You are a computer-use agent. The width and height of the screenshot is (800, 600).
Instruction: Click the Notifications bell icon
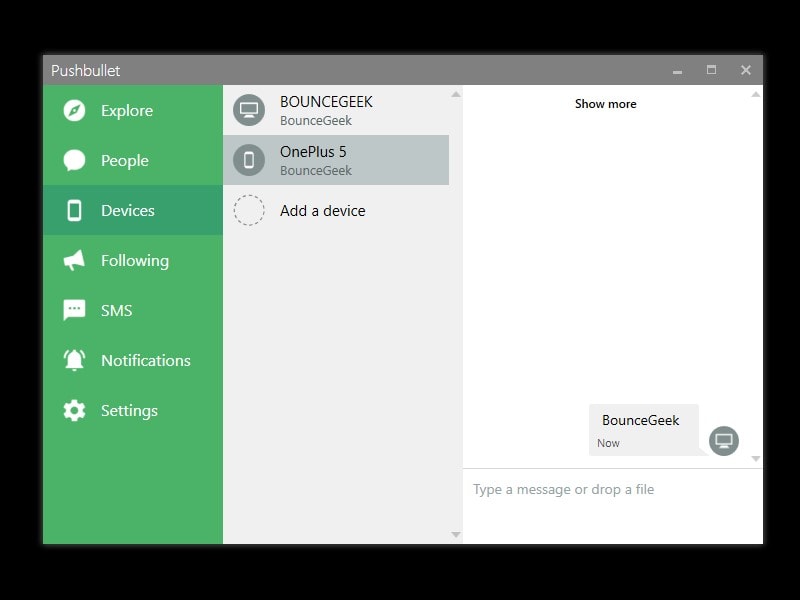click(74, 360)
